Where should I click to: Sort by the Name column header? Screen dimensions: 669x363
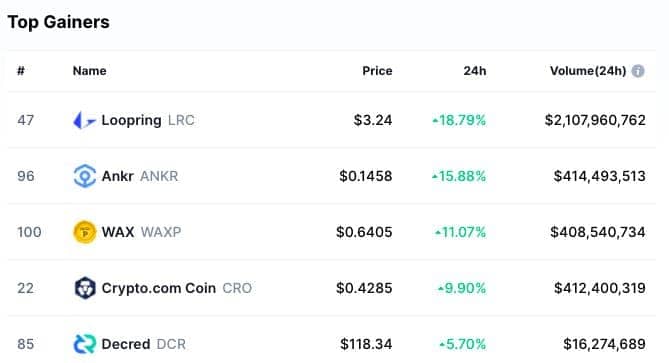tap(89, 71)
